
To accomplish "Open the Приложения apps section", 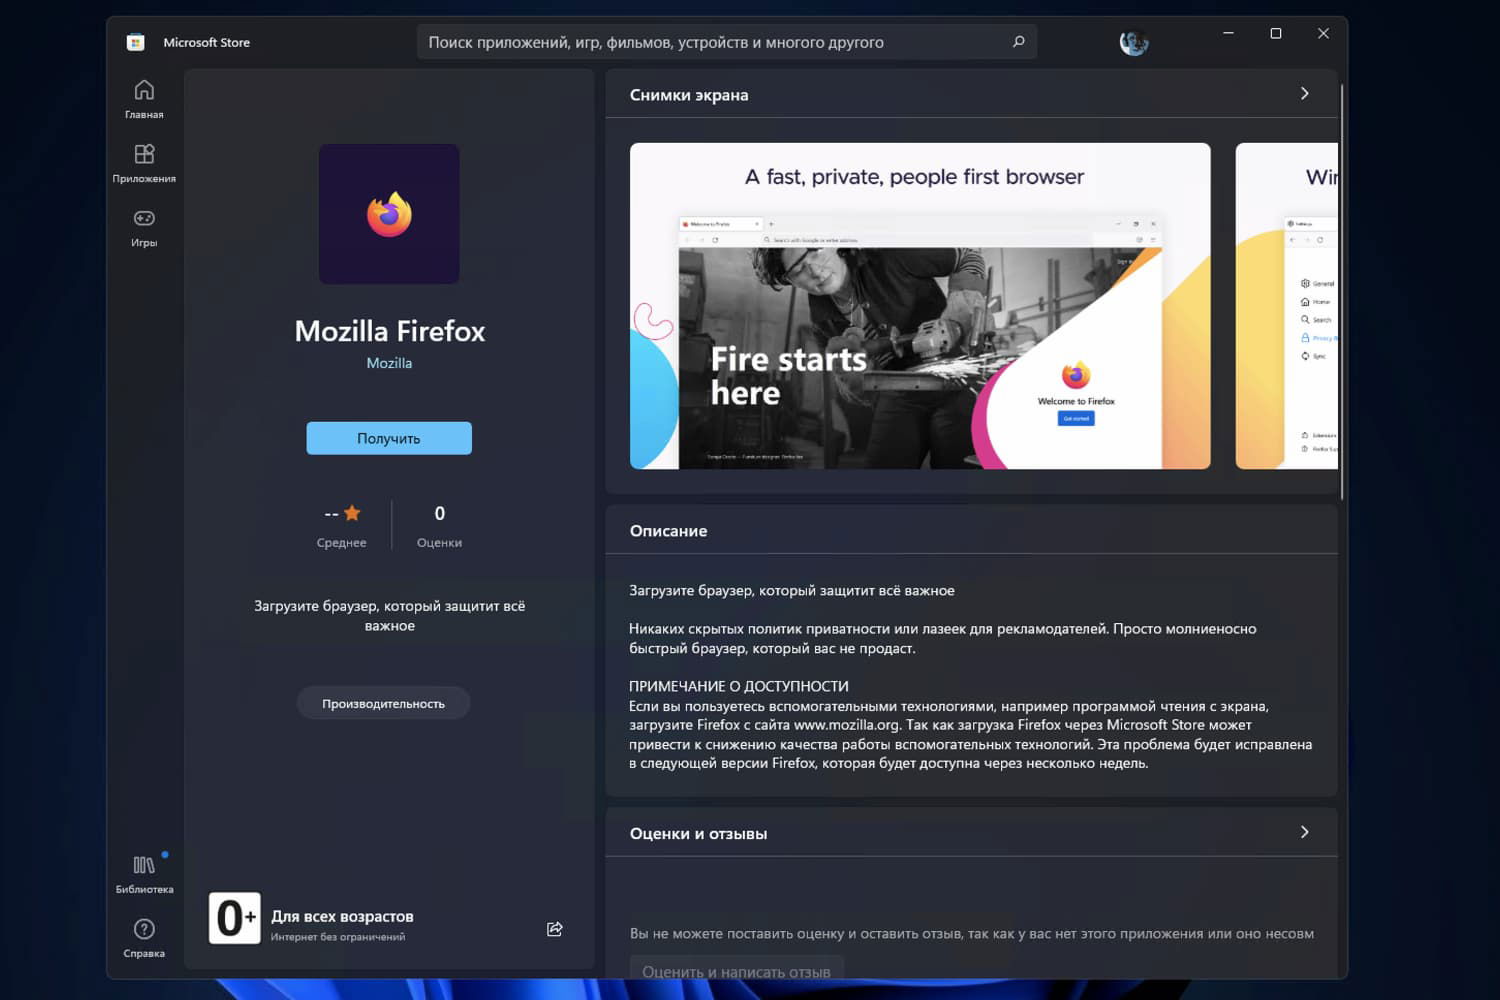I will [x=144, y=163].
